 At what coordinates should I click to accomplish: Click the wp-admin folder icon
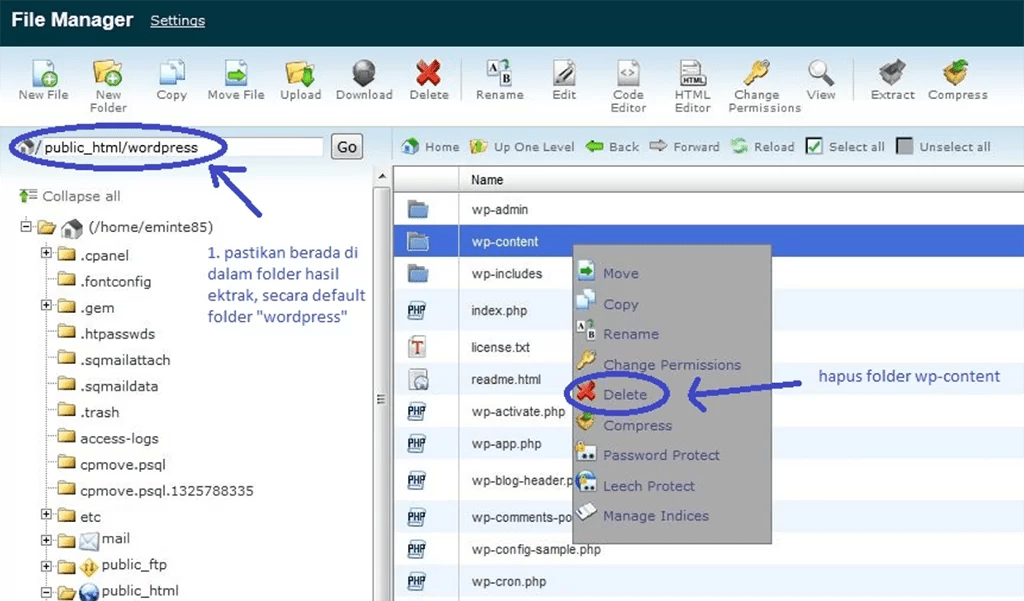pyautogui.click(x=418, y=210)
